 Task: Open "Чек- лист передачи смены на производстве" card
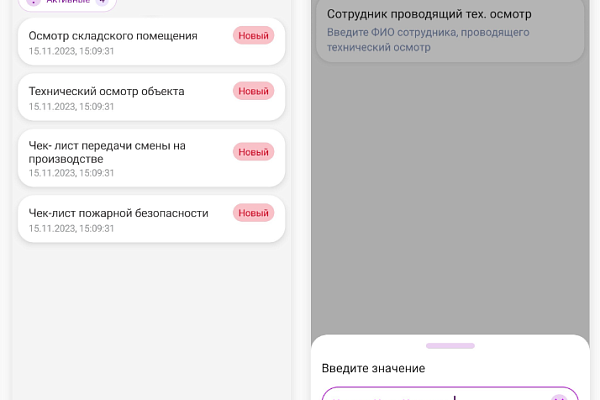[151, 158]
